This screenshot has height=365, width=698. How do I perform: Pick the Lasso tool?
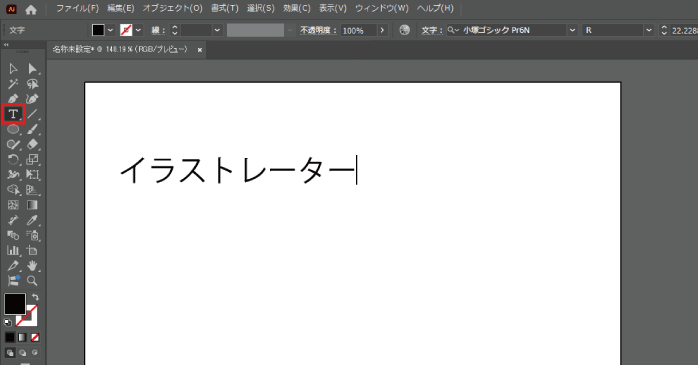point(32,84)
